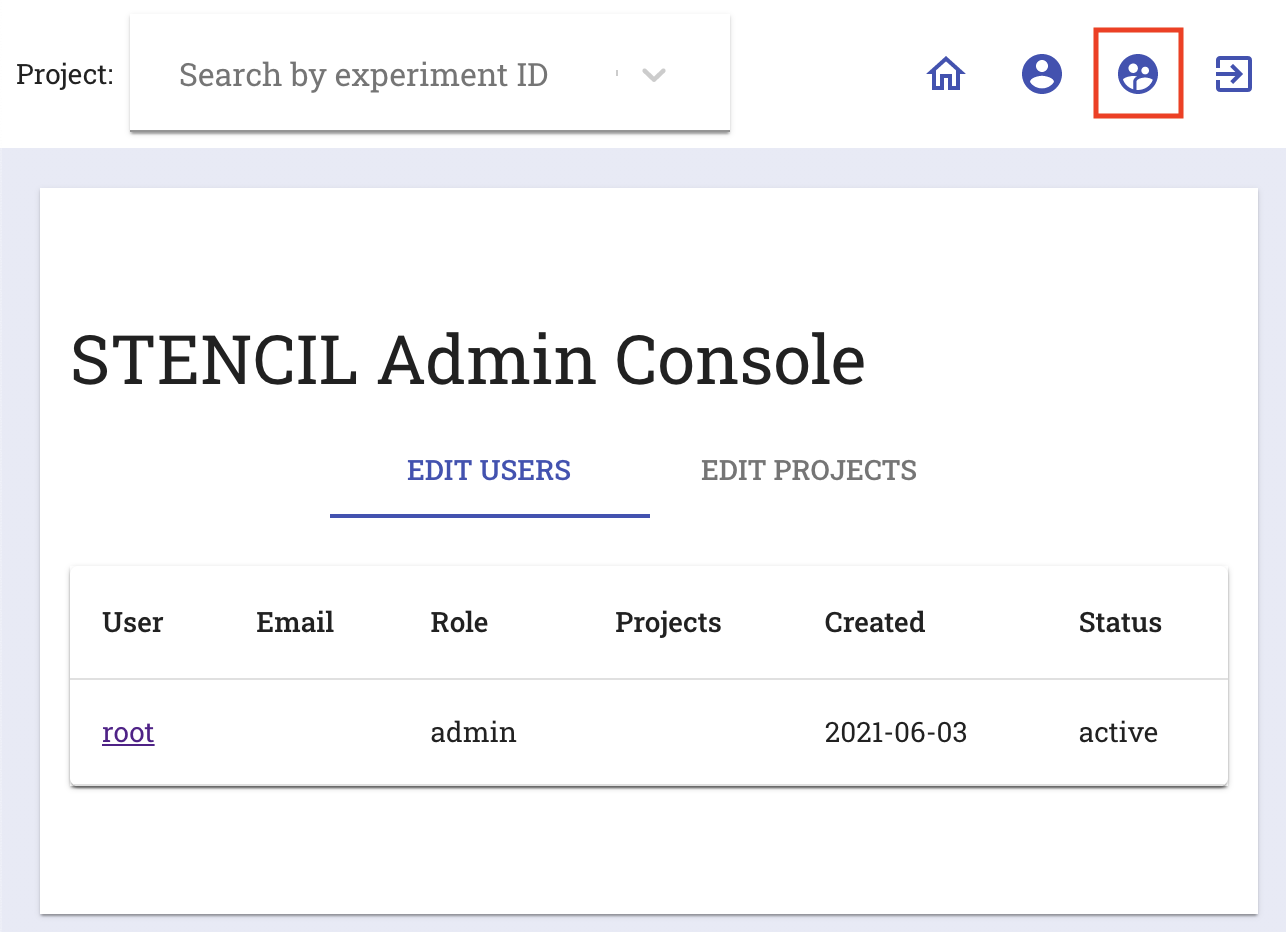Click the Role column header

(459, 622)
